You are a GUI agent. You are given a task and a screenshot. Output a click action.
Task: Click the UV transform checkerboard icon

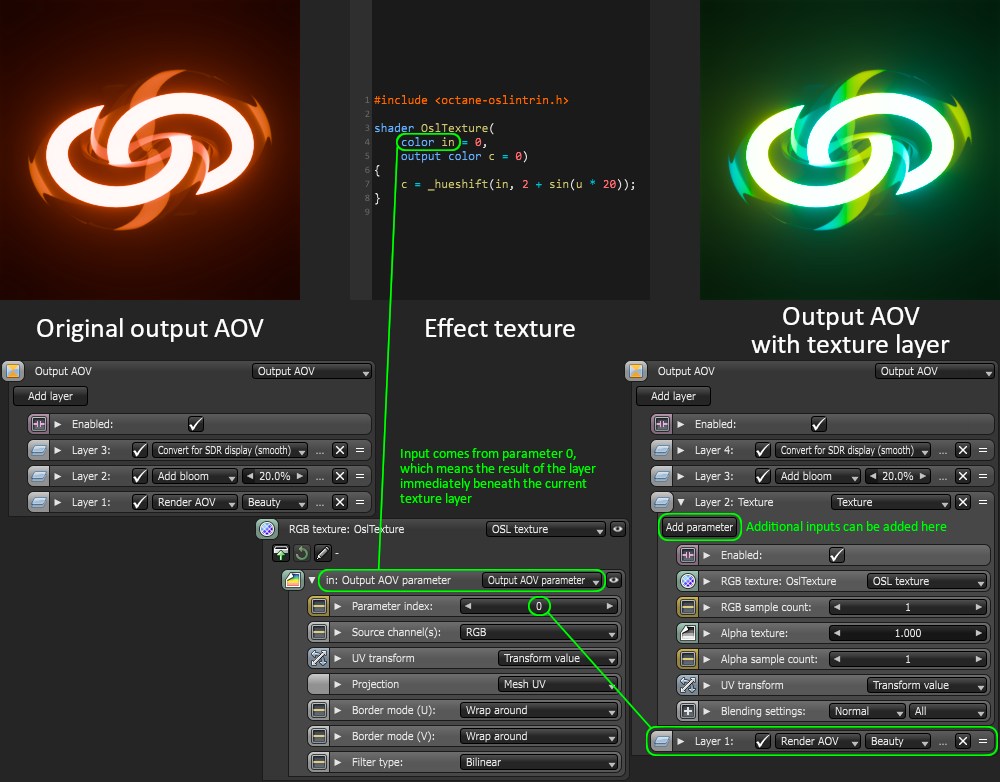[x=317, y=658]
